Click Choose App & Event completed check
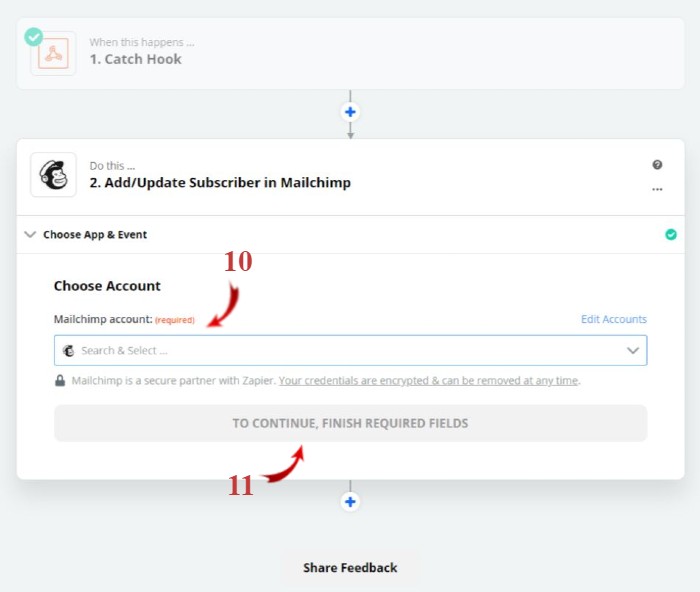Screen dimensions: 700x592 (x=671, y=234)
